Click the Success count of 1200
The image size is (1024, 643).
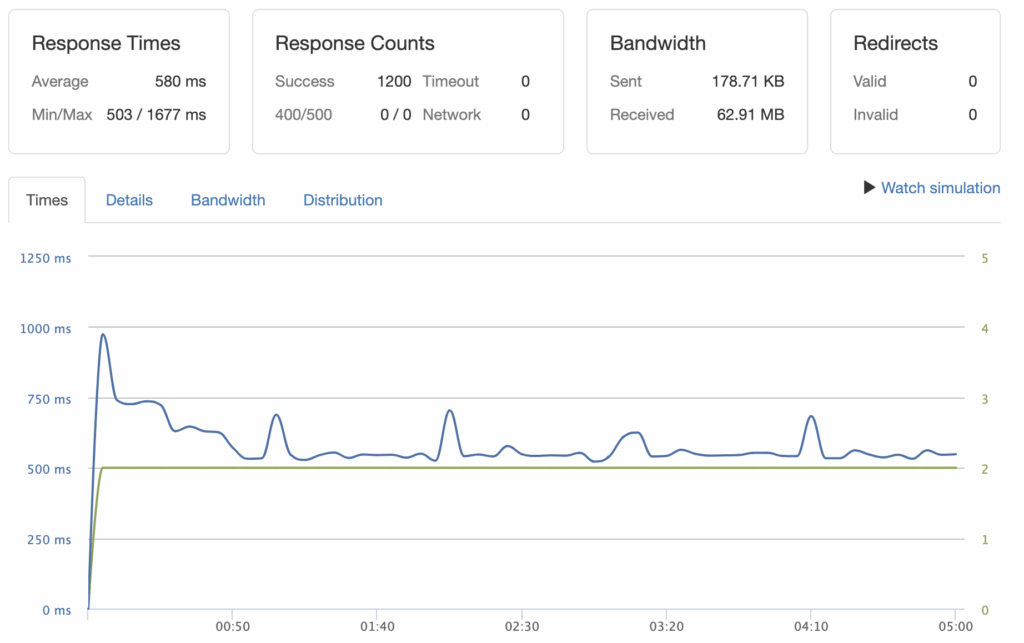[x=394, y=82]
